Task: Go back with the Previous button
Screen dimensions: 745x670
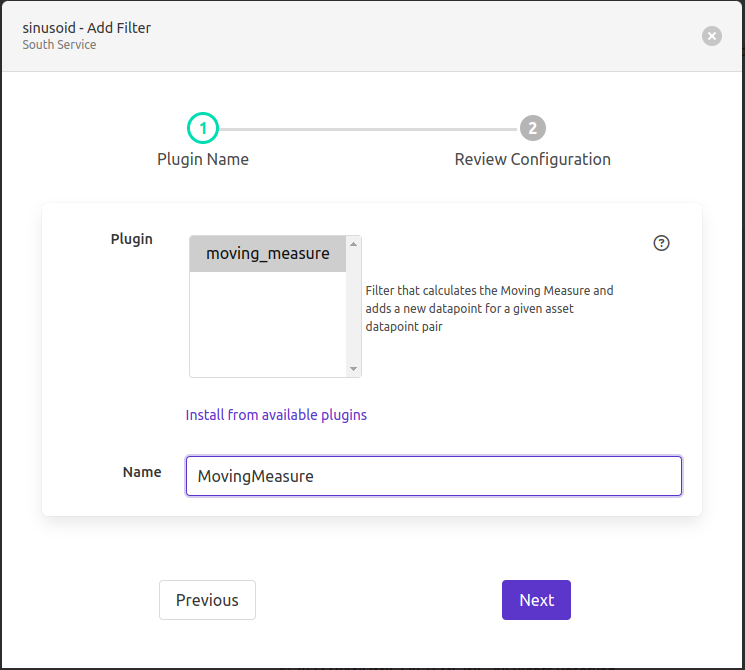Action: click(x=207, y=600)
